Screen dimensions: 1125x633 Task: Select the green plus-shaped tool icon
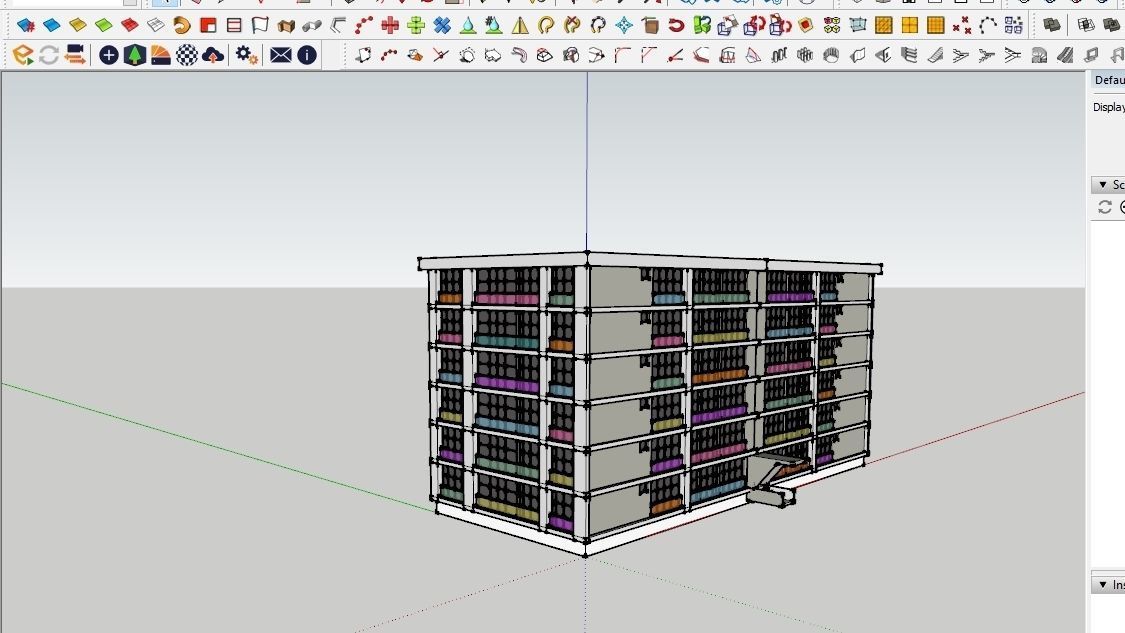point(416,26)
